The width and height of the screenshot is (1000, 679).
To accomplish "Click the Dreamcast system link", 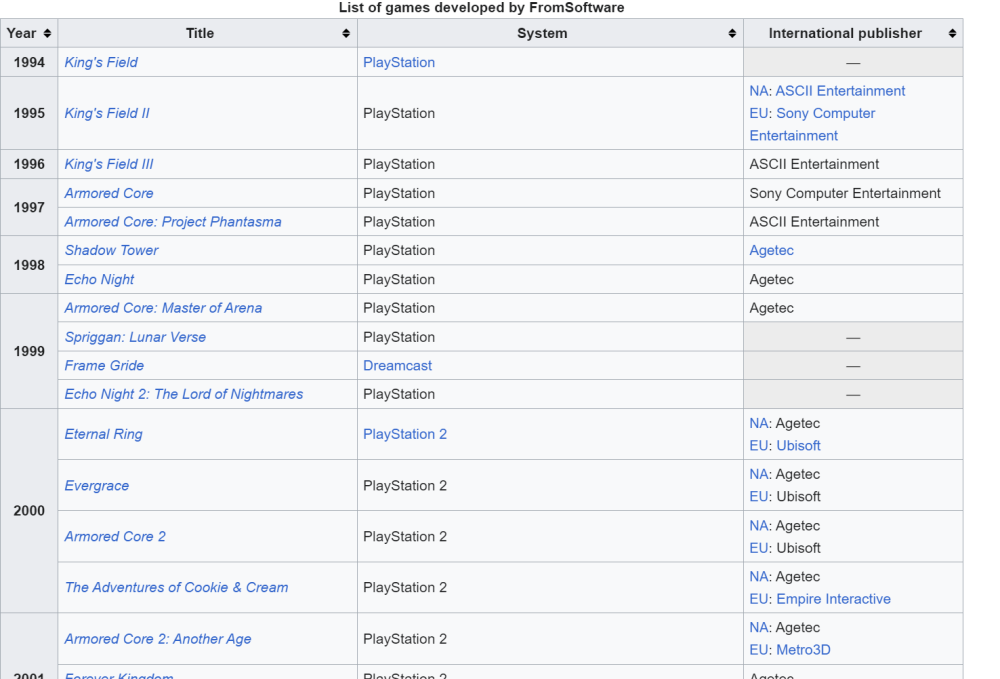I will click(397, 366).
